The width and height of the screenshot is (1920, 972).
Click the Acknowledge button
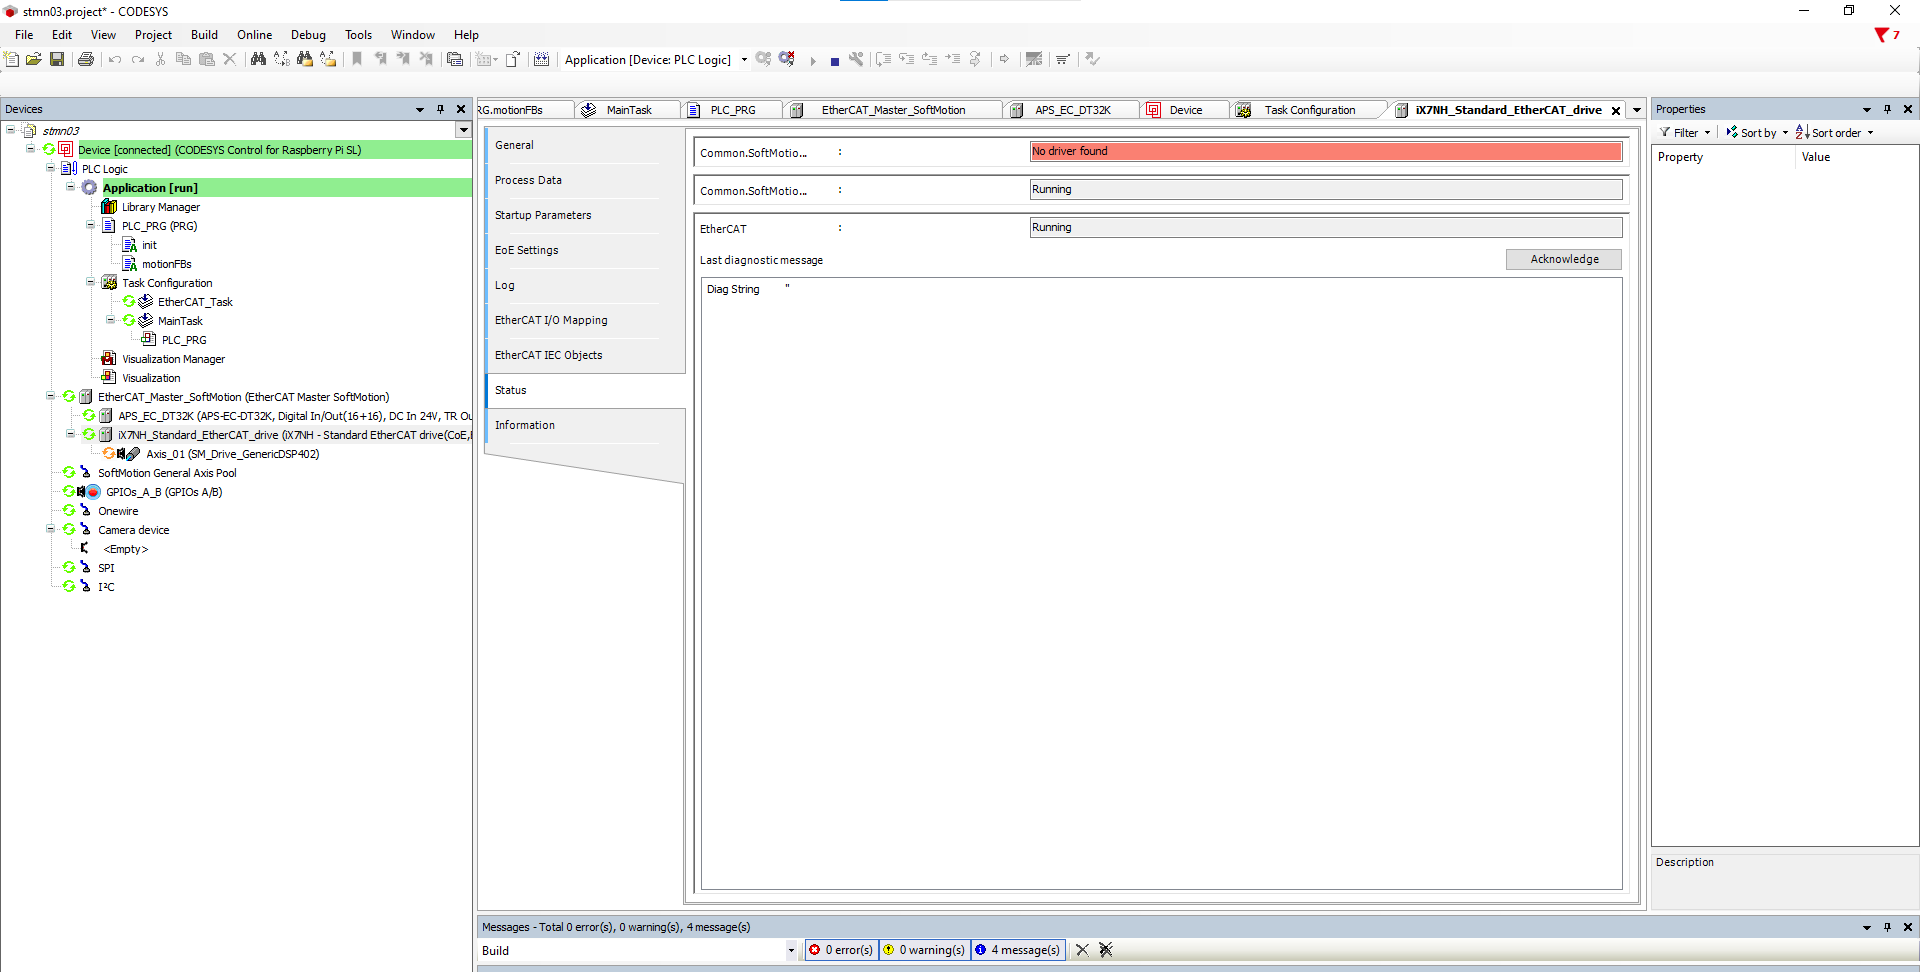pyautogui.click(x=1564, y=259)
